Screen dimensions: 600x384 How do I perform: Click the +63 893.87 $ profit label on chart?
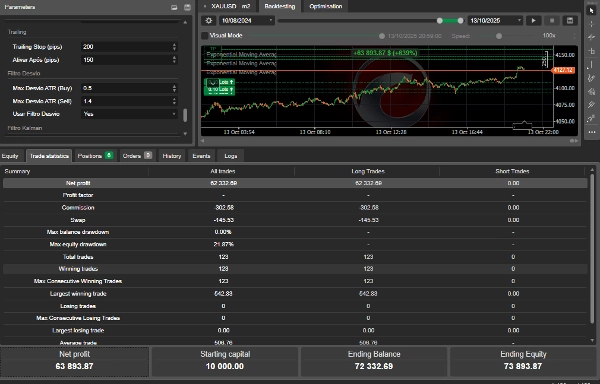pos(385,53)
